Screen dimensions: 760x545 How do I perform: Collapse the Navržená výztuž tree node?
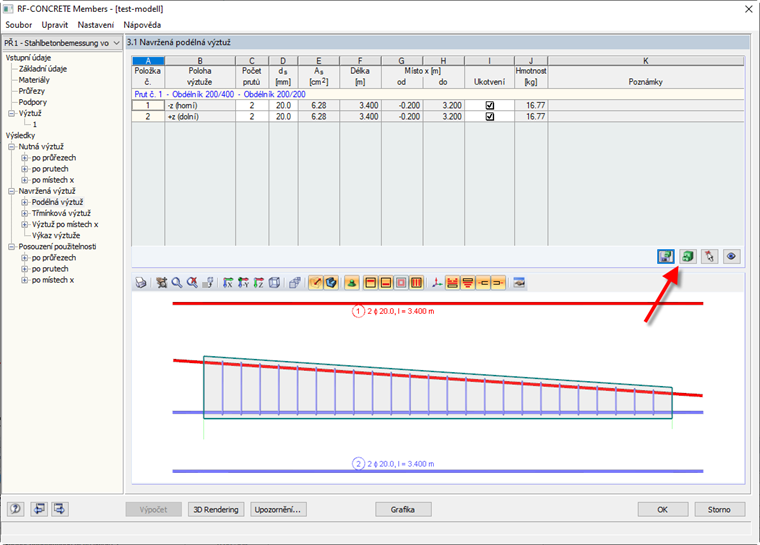pyautogui.click(x=11, y=191)
